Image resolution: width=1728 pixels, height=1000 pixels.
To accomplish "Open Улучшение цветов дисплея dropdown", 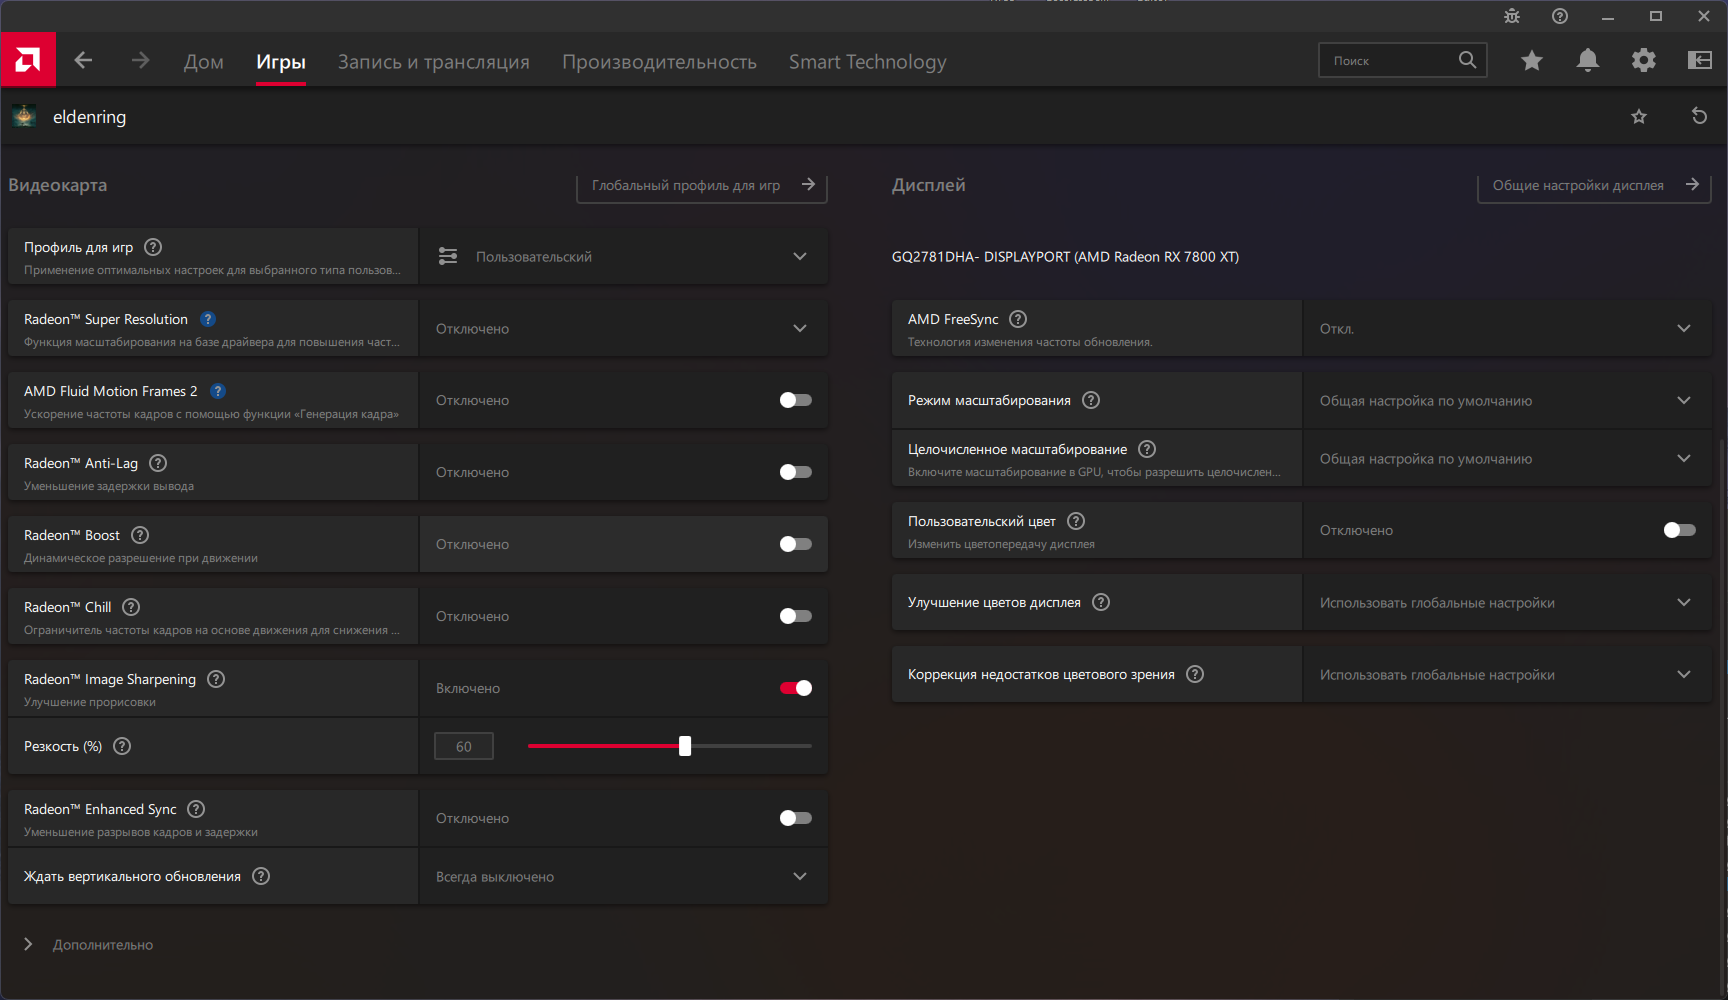I will [1507, 602].
